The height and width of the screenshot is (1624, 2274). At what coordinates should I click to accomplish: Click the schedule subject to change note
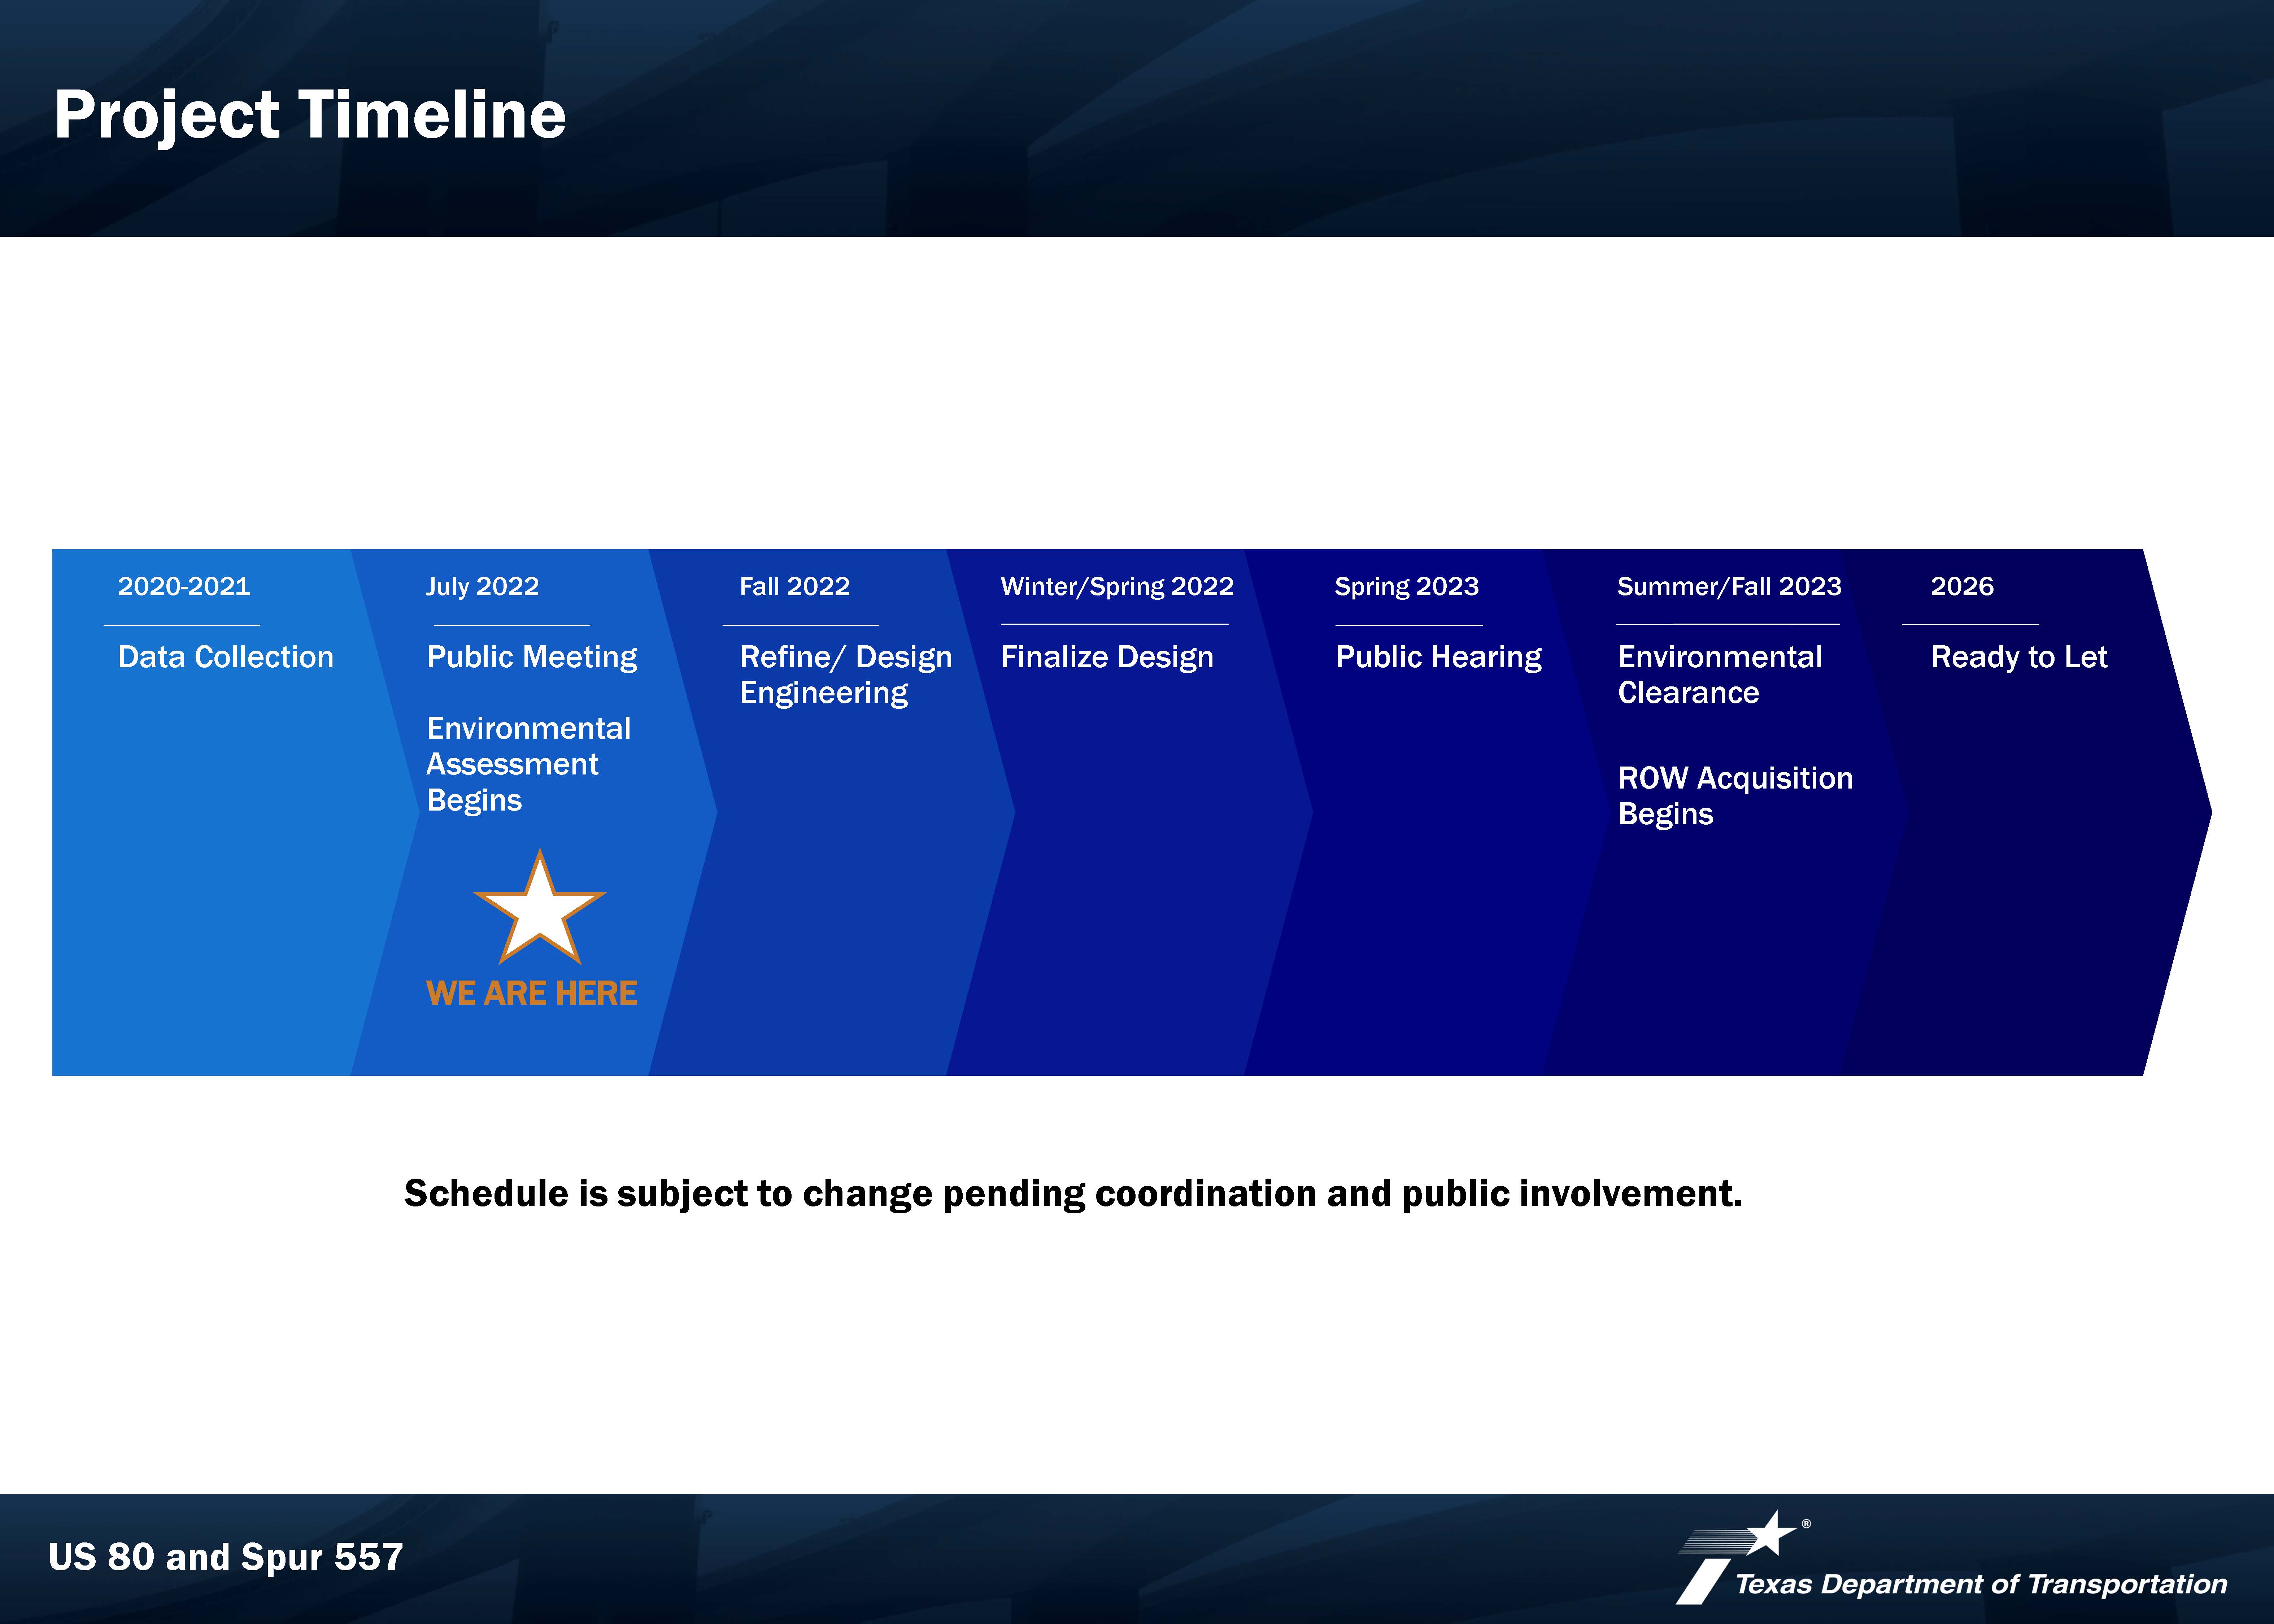[1073, 1194]
